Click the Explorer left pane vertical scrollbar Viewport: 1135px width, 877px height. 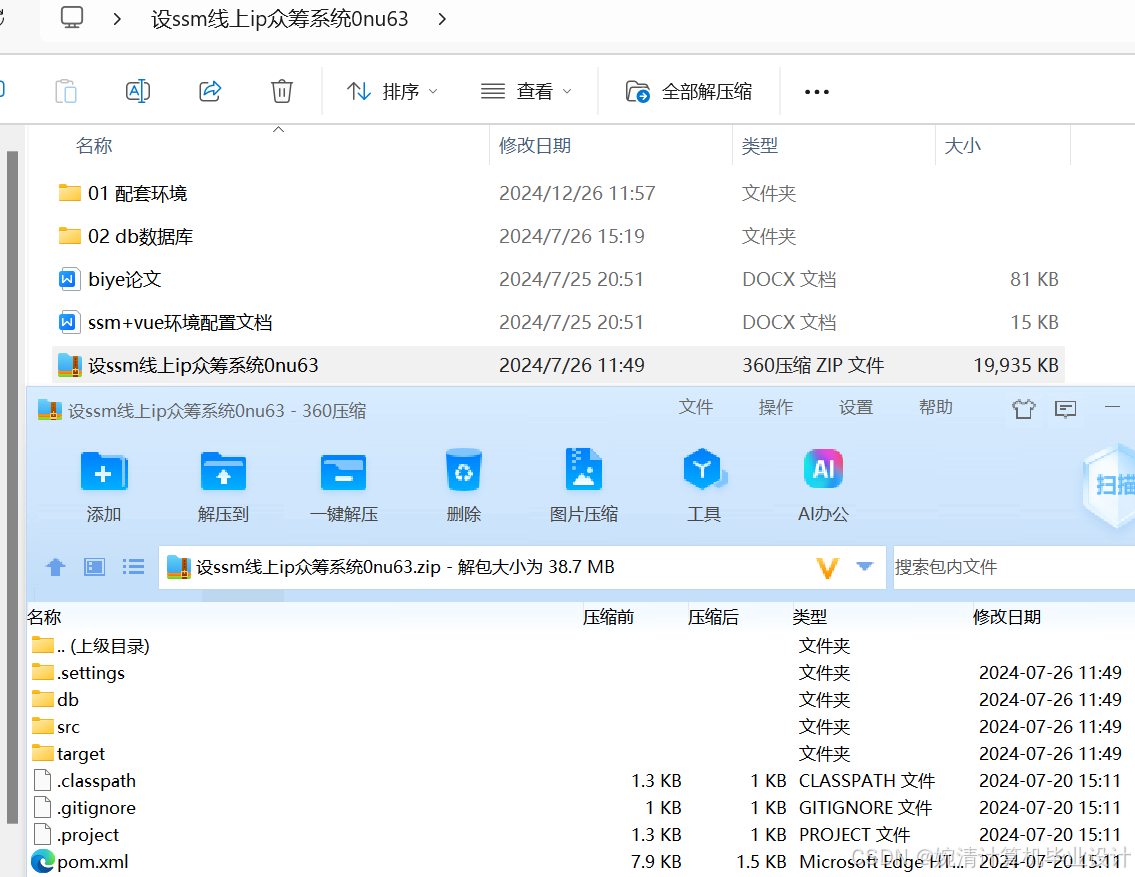pos(12,487)
